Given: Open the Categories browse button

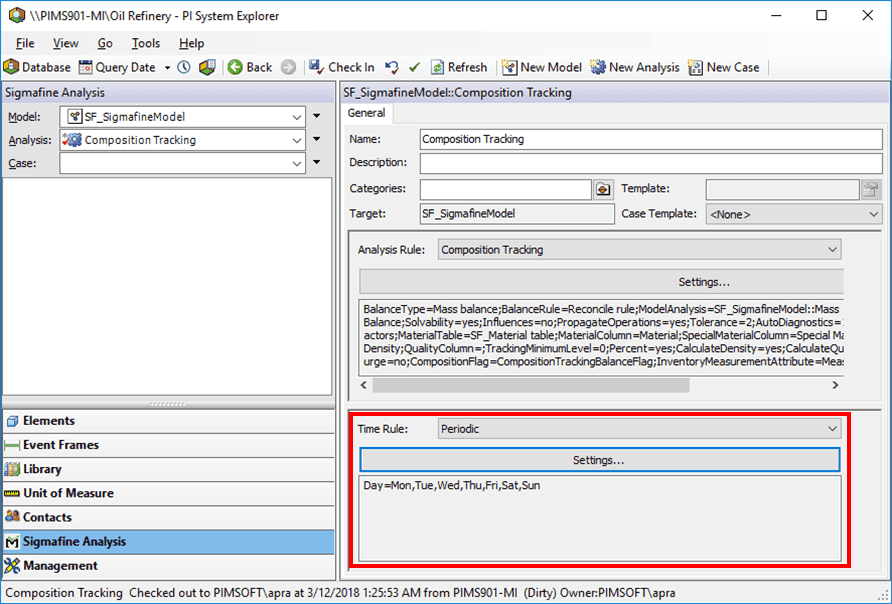Looking at the screenshot, I should [602, 188].
